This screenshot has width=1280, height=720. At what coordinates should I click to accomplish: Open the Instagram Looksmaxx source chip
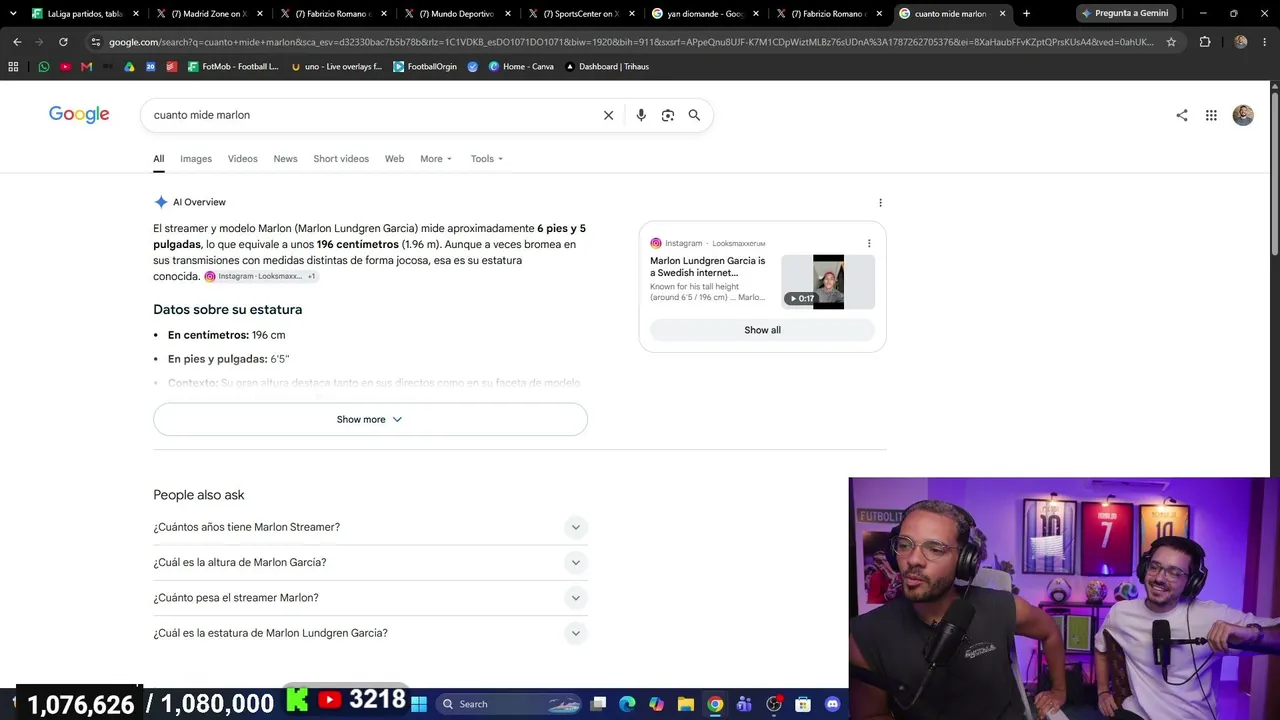point(260,276)
